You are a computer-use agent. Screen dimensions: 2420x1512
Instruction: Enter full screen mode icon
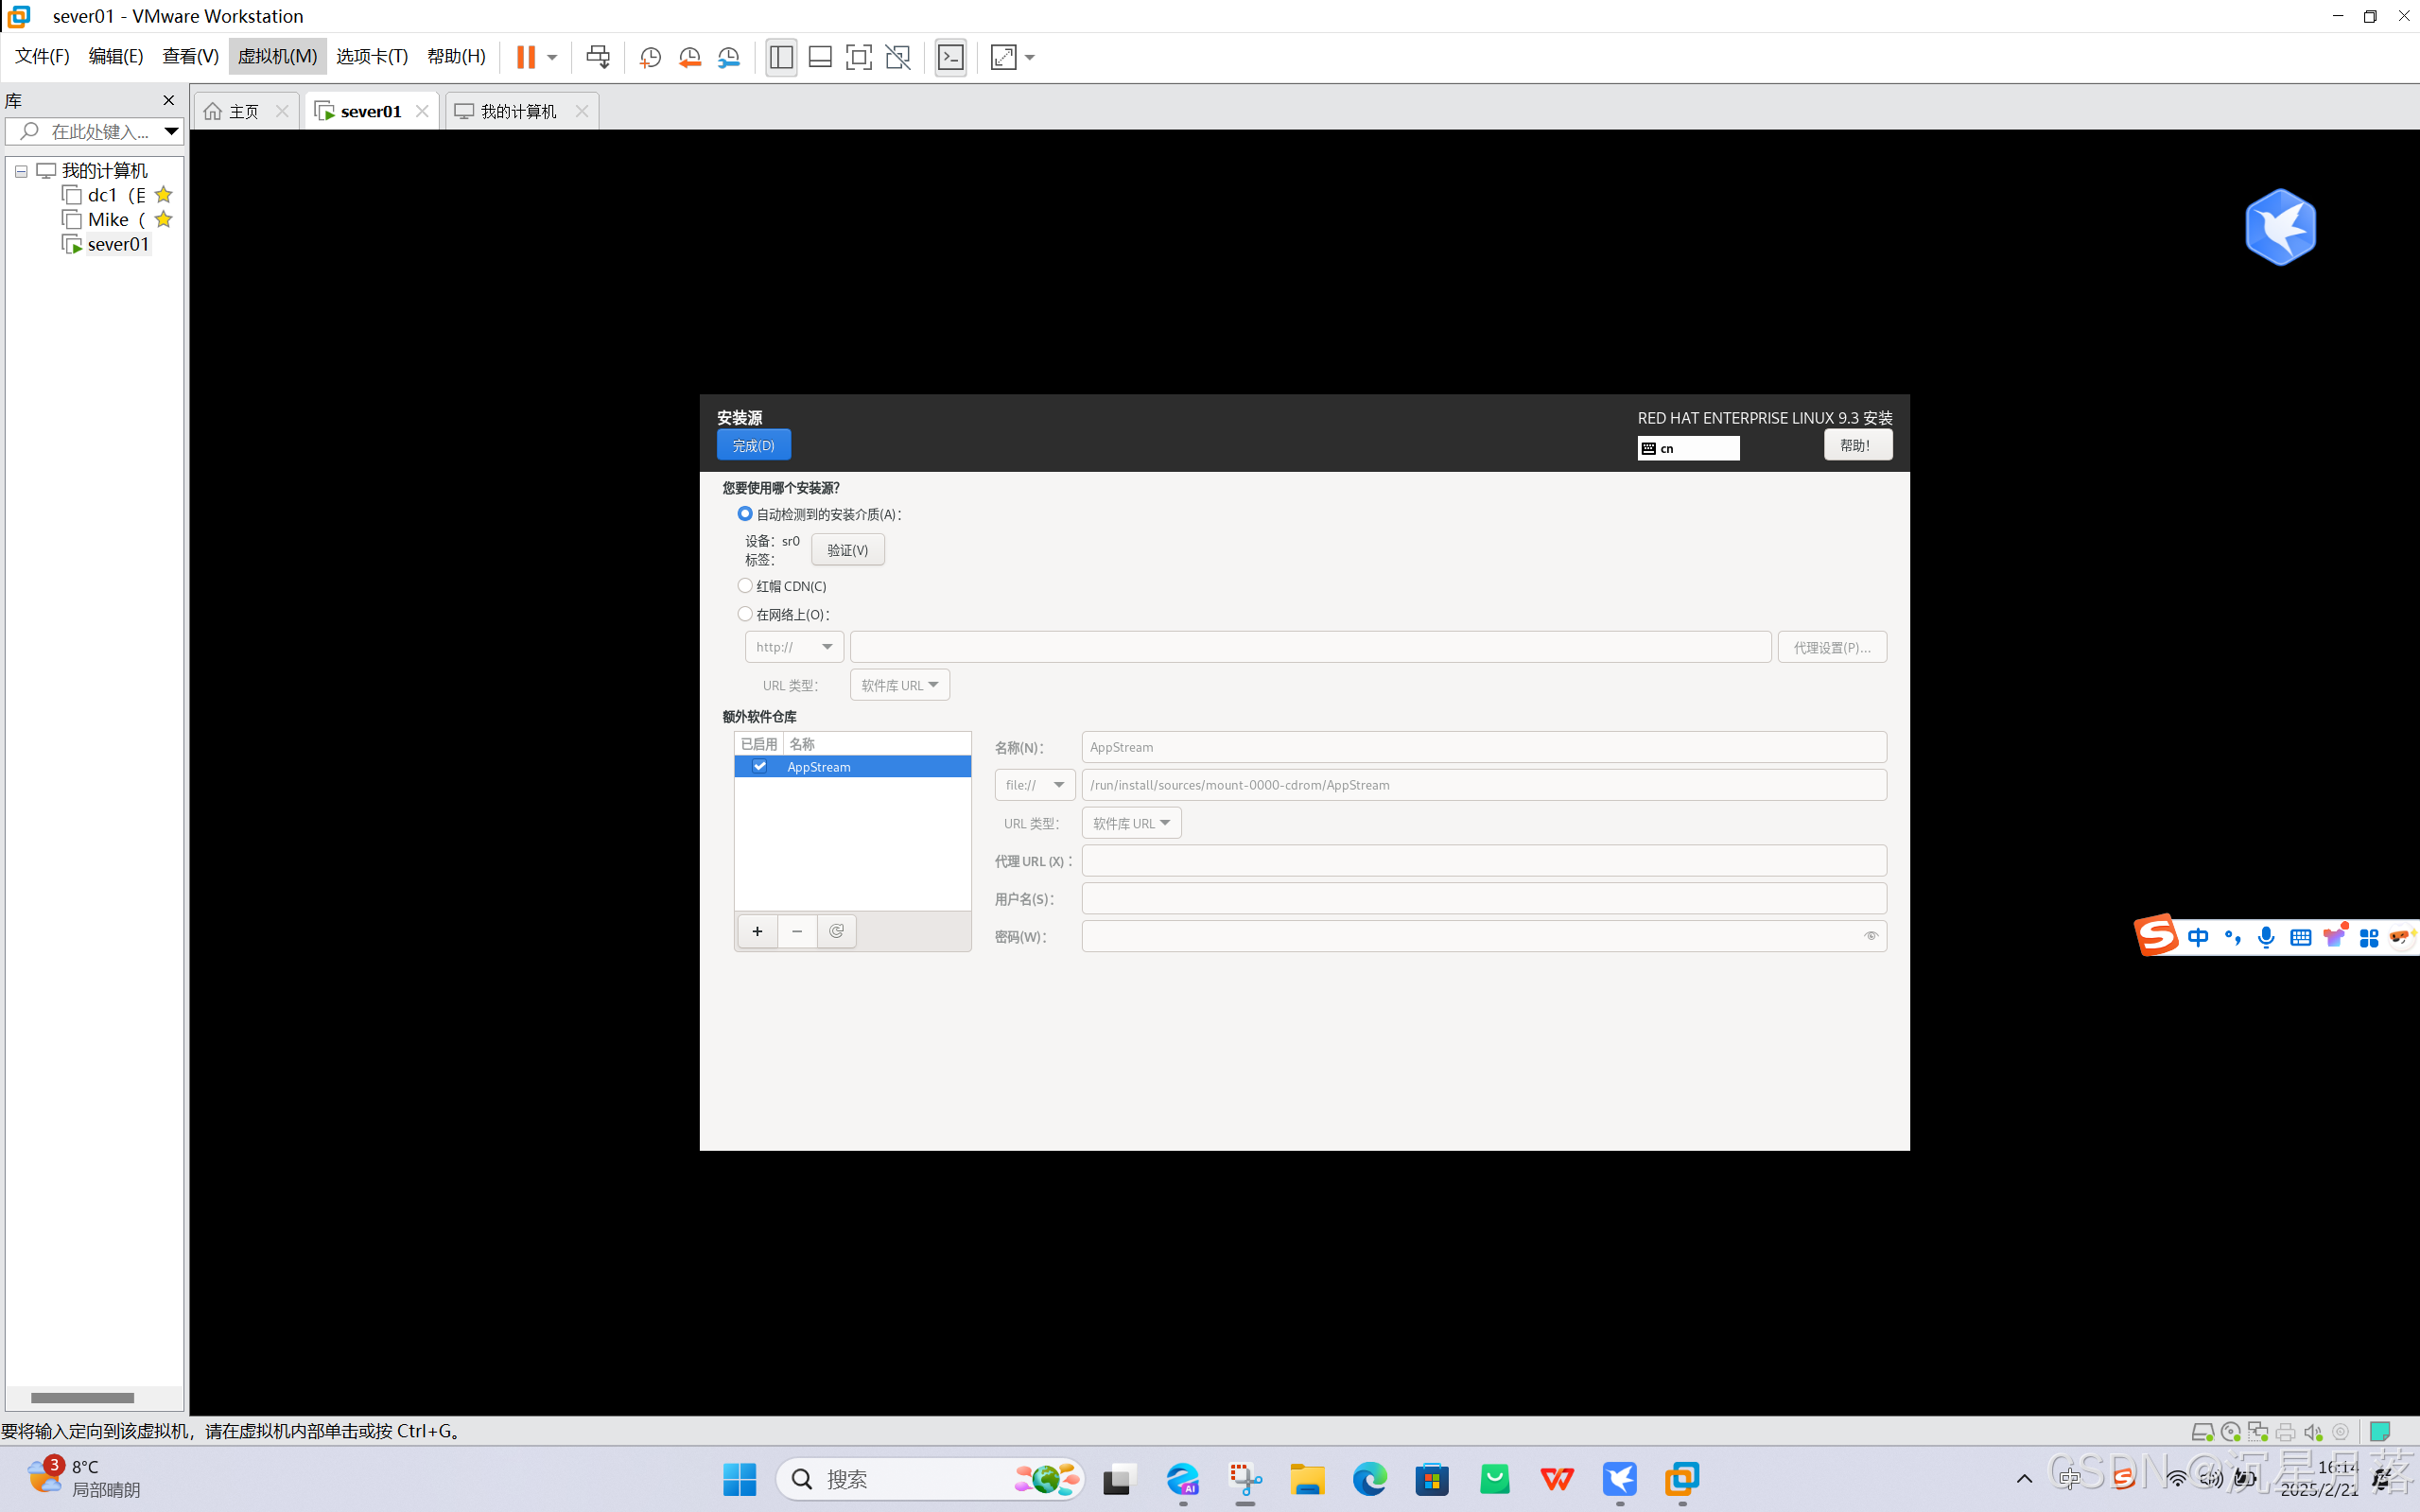[858, 57]
